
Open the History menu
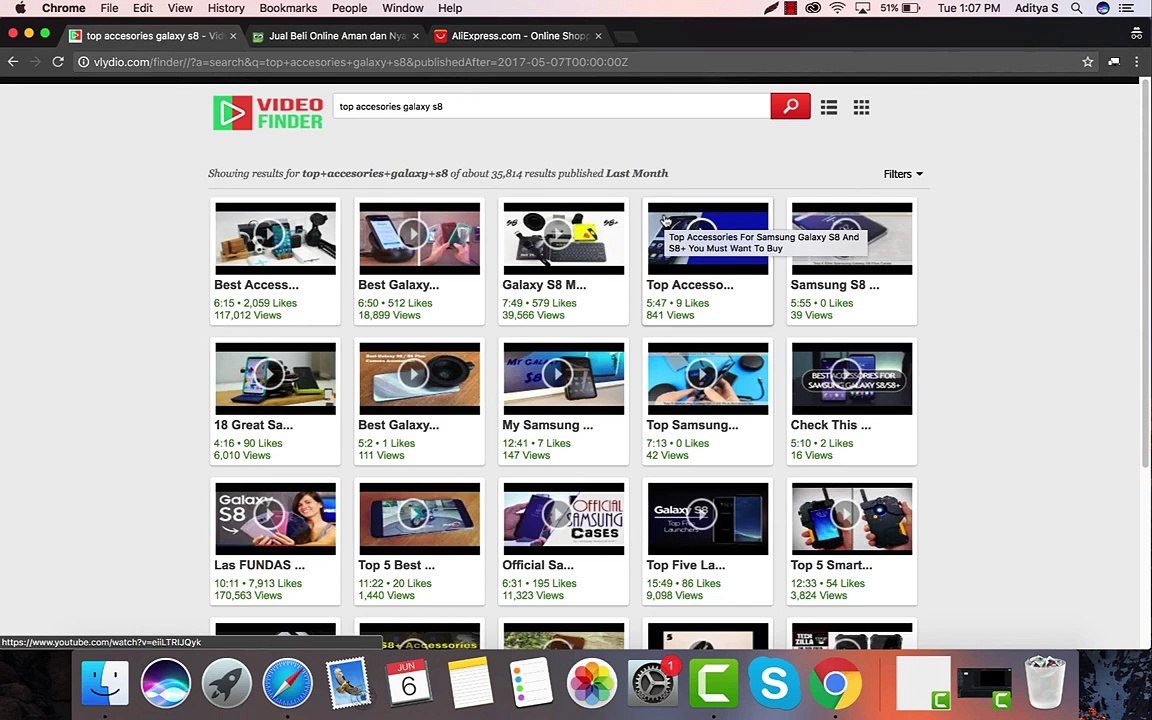[226, 8]
